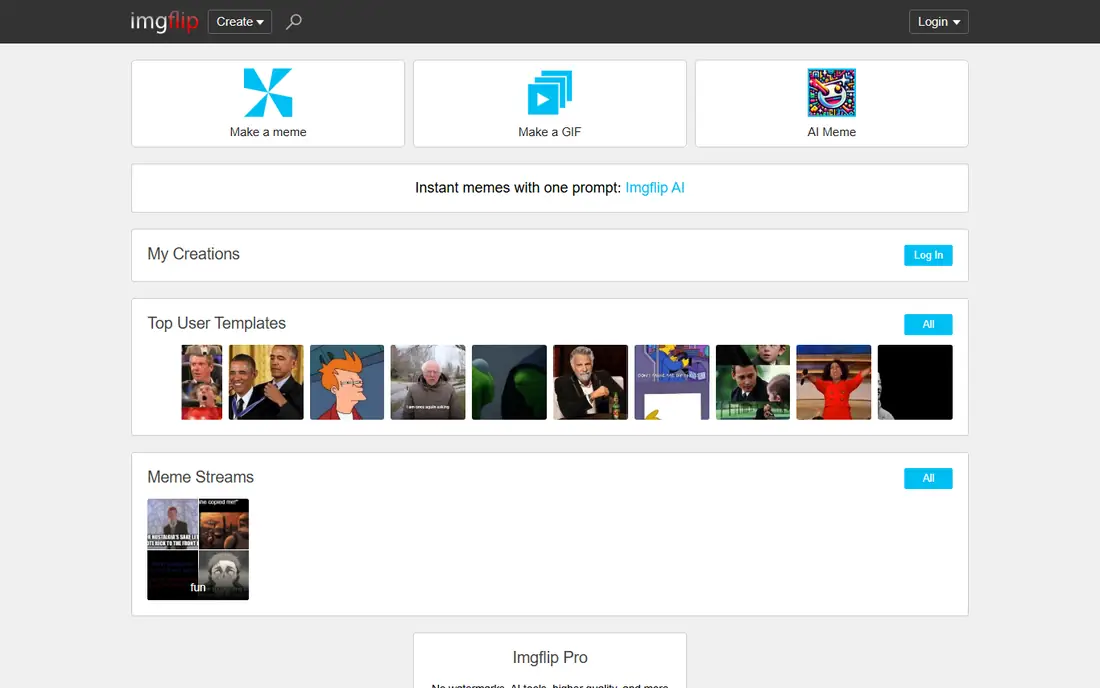Click the Meme Streams heading
The width and height of the screenshot is (1100, 688).
pos(201,477)
